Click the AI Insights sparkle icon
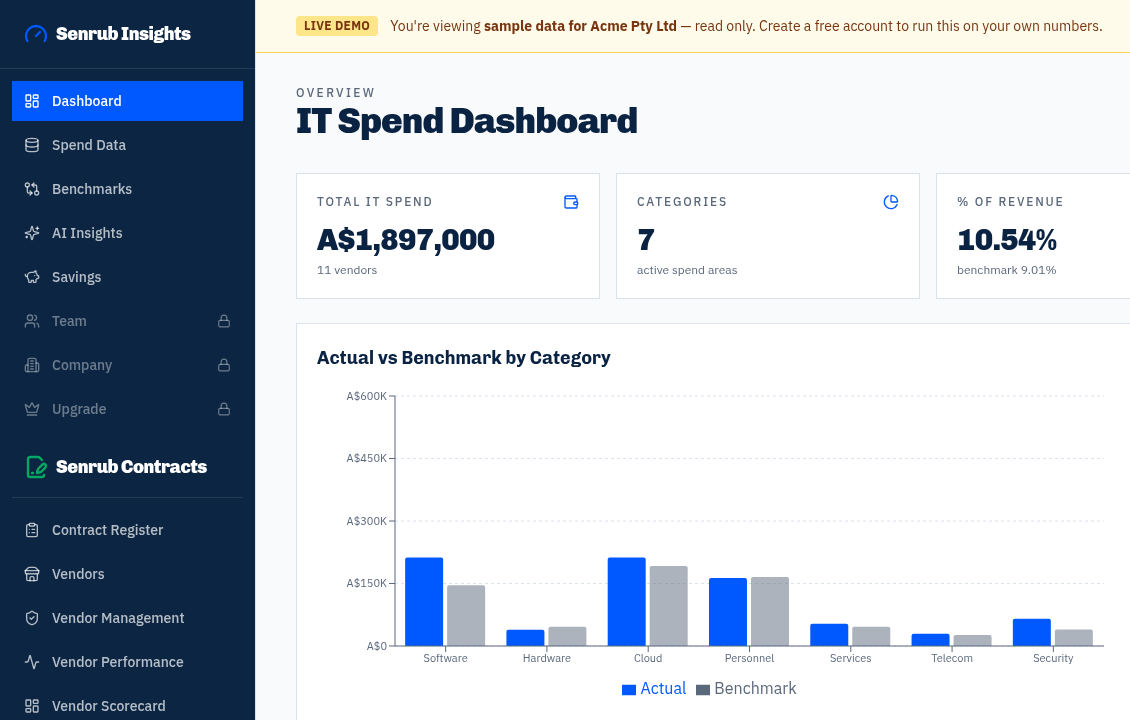 coord(32,233)
